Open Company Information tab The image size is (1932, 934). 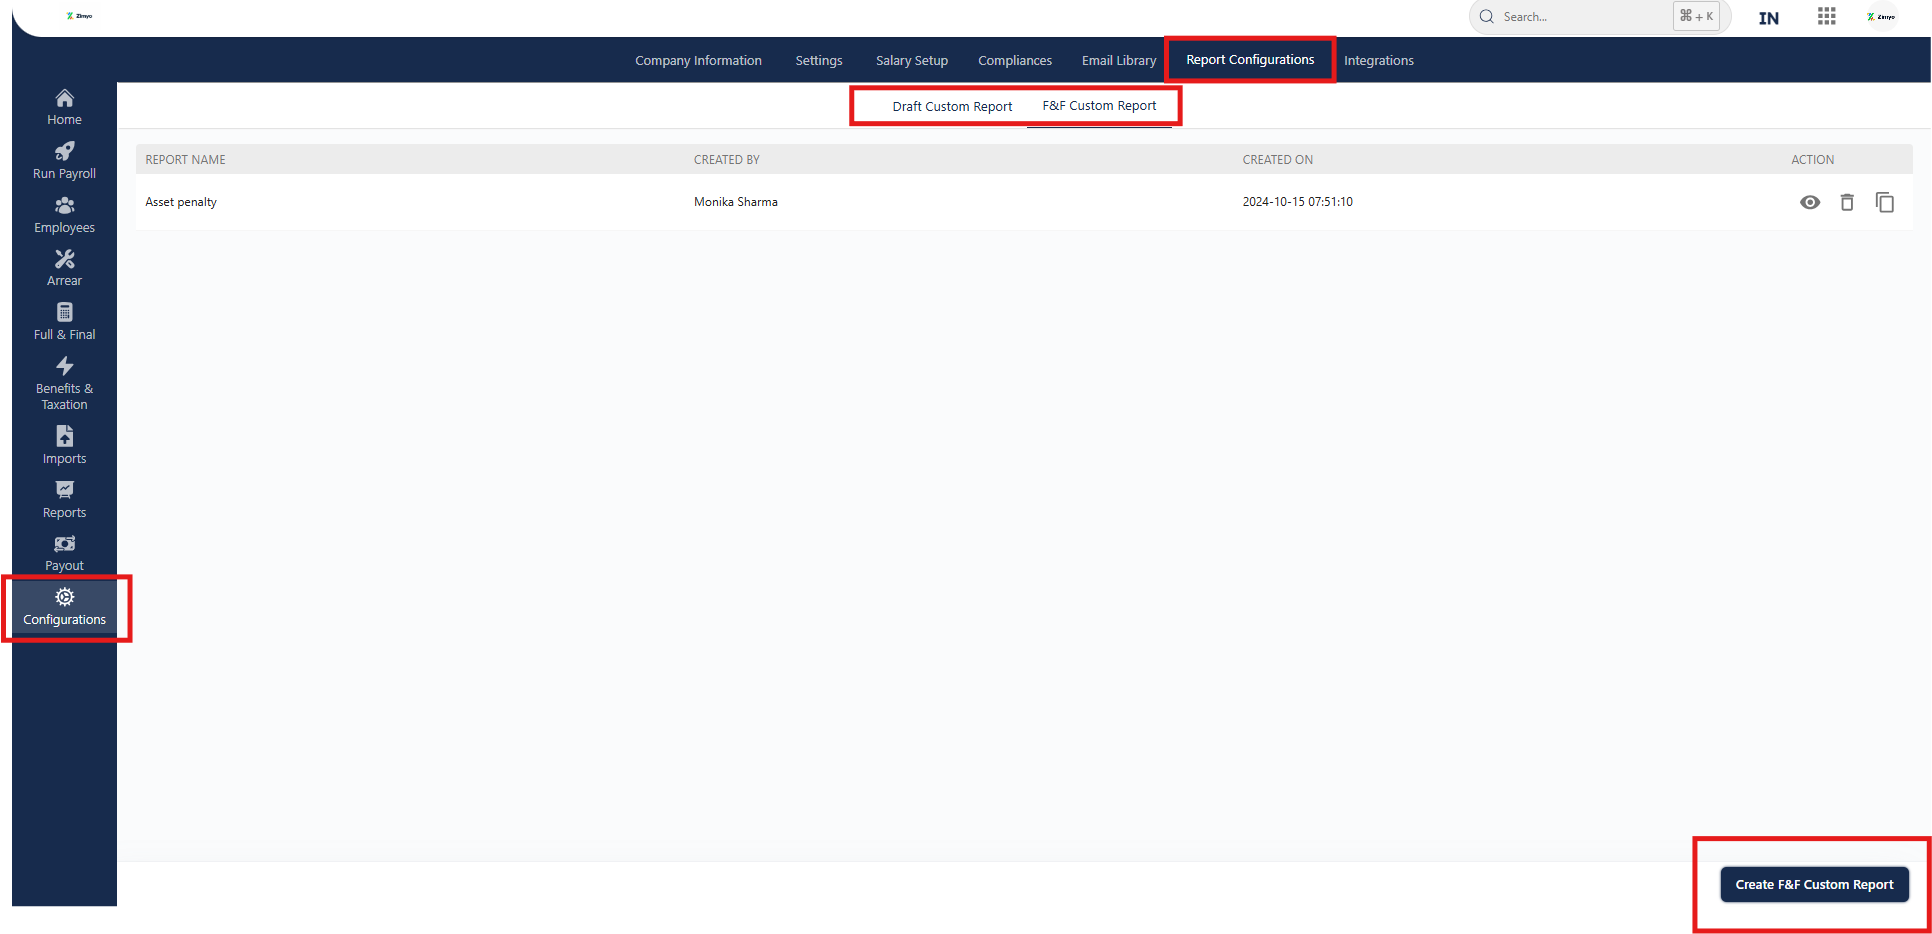(698, 61)
